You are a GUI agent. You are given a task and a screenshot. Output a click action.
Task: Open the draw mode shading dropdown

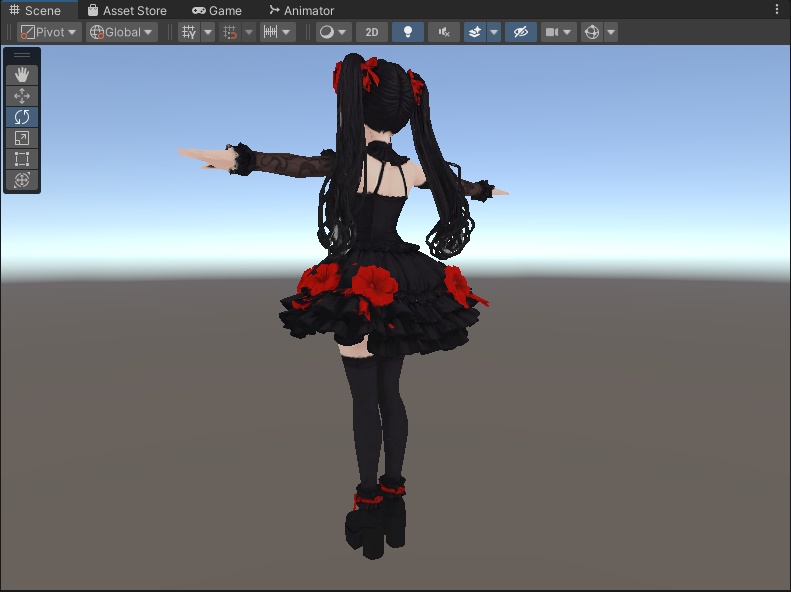[x=333, y=32]
